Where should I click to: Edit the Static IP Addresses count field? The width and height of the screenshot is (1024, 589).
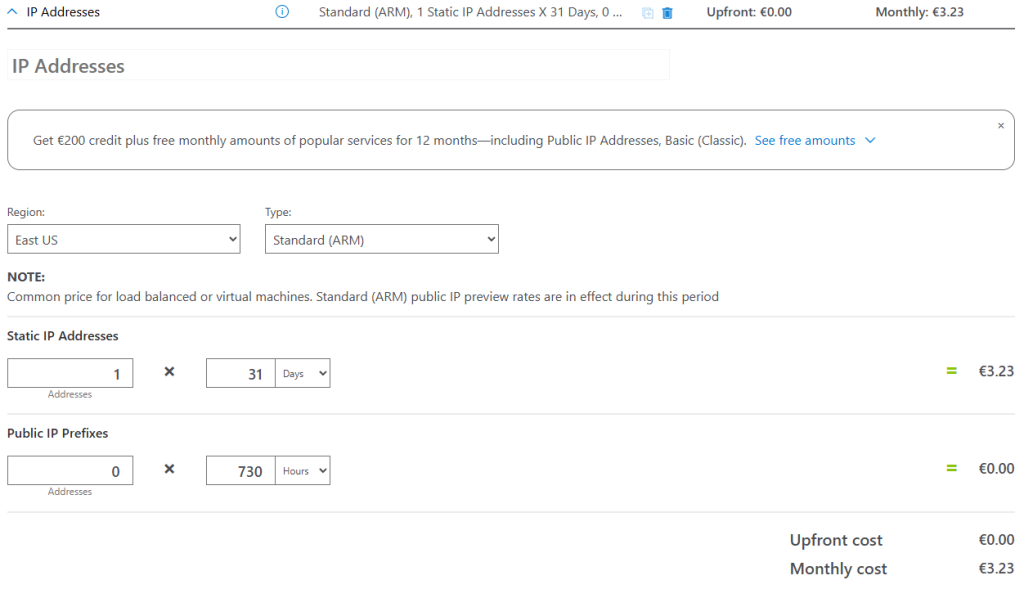[x=70, y=373]
